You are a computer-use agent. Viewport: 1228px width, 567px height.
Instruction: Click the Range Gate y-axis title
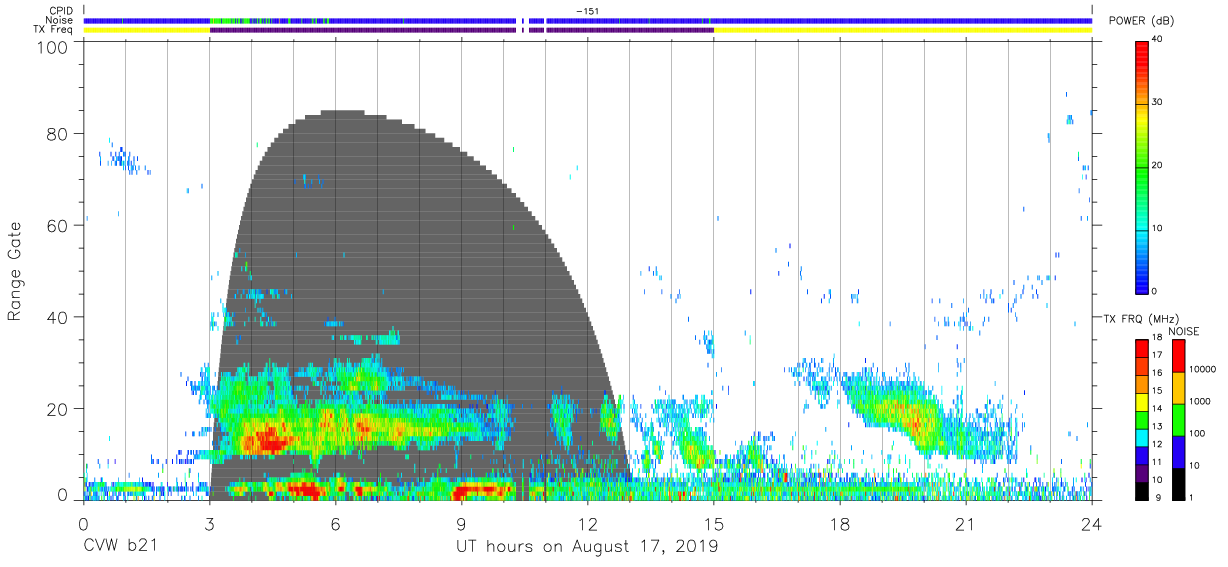click(x=15, y=272)
